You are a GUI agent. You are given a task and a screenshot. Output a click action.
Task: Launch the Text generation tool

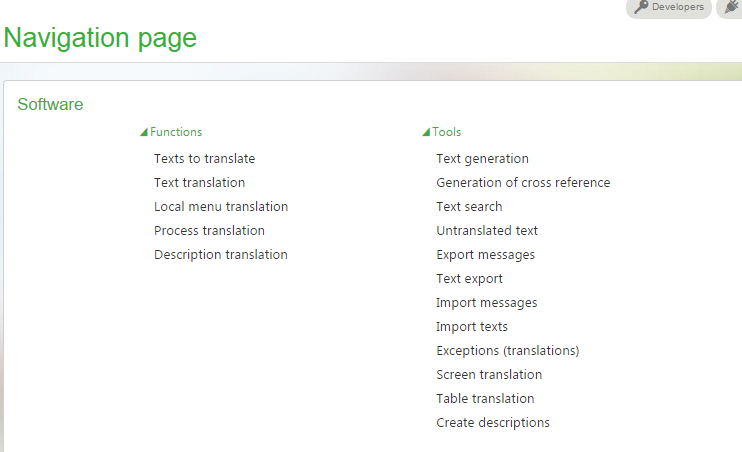[x=482, y=159]
